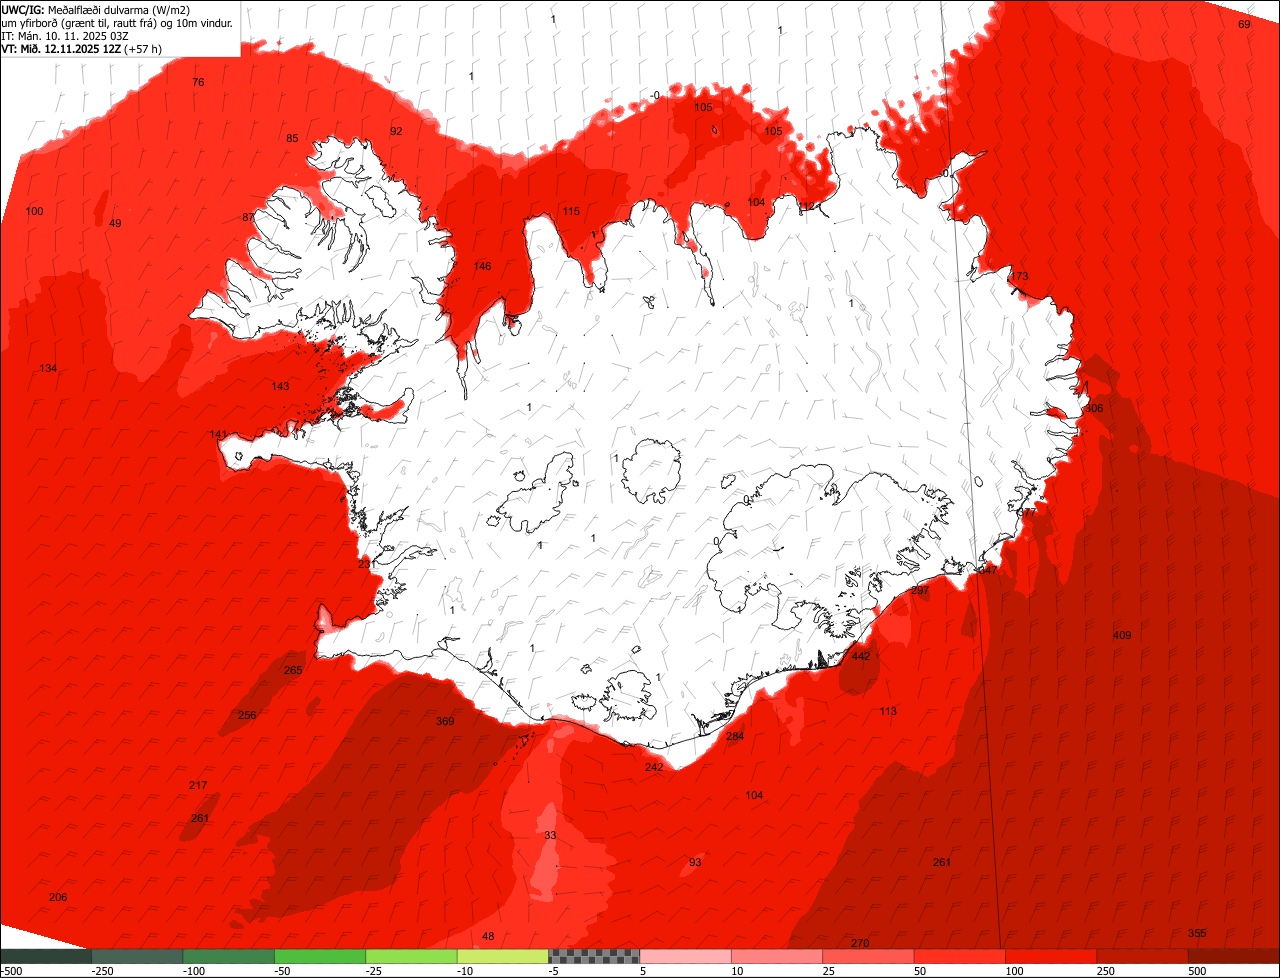Click the map value 143 in Breiðafjörður bay
The image size is (1280, 978).
pos(280,386)
